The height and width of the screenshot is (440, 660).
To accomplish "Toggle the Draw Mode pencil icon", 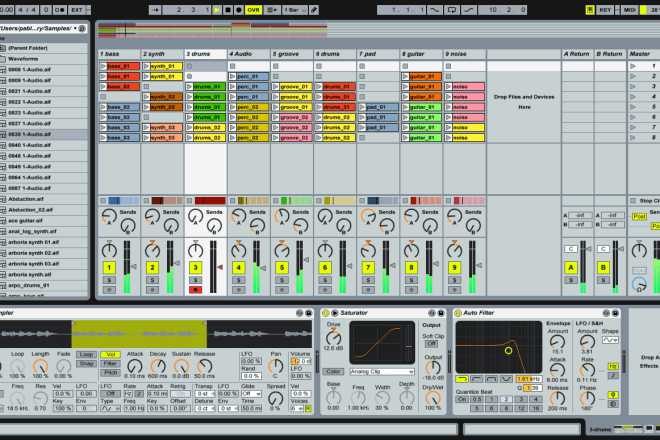I will (x=314, y=10).
